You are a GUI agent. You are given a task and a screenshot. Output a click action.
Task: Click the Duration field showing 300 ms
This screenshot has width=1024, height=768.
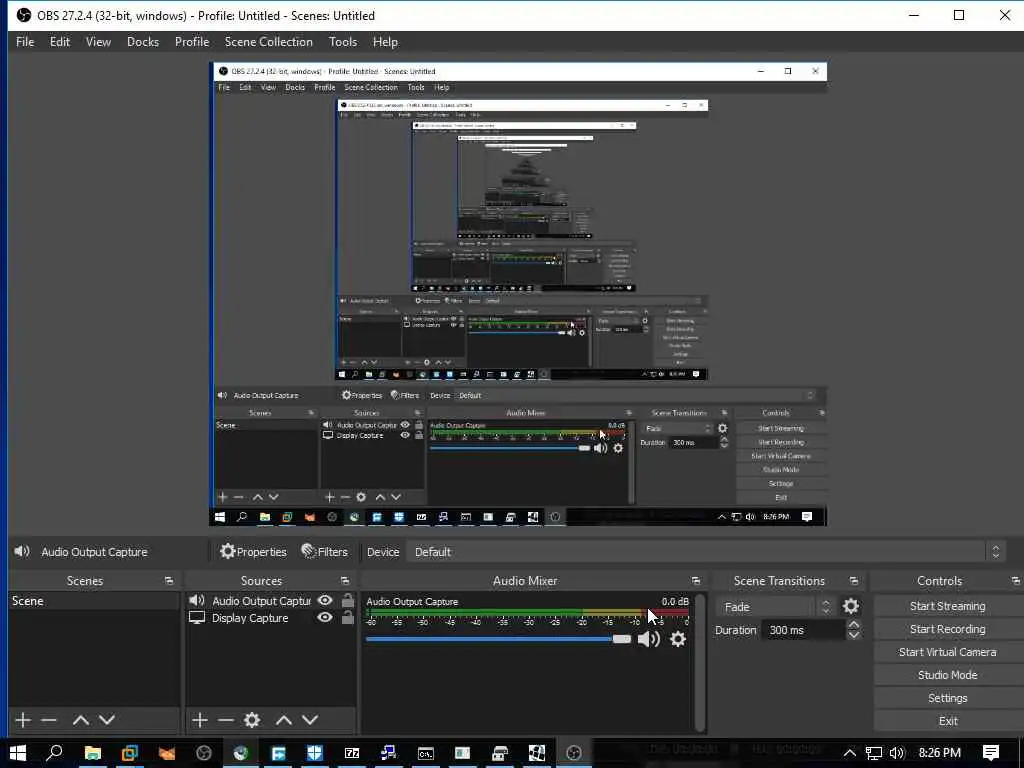coord(803,630)
